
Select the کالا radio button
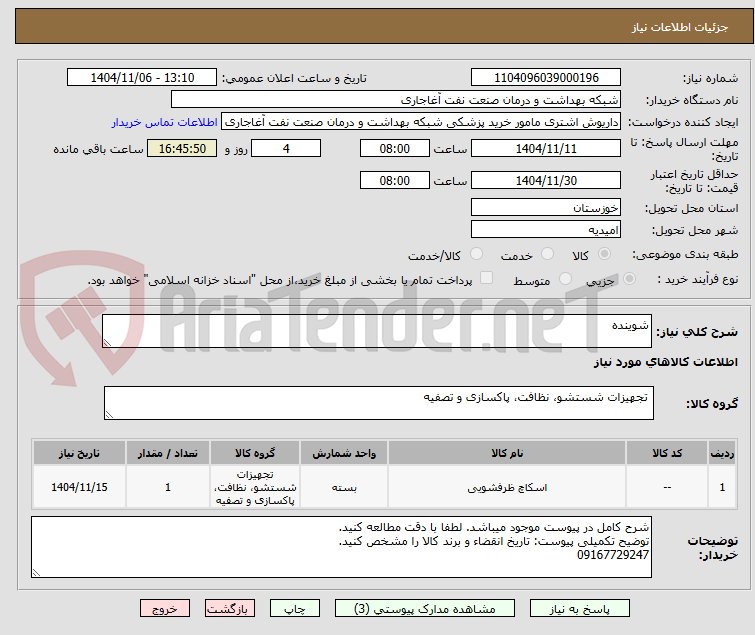(605, 254)
